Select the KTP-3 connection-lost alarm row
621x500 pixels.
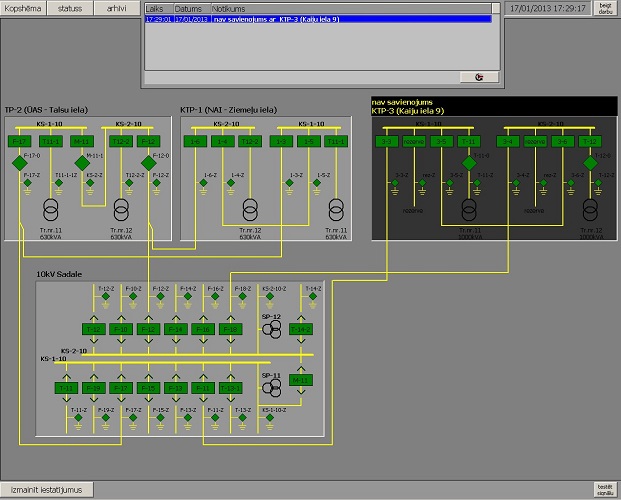tap(318, 18)
